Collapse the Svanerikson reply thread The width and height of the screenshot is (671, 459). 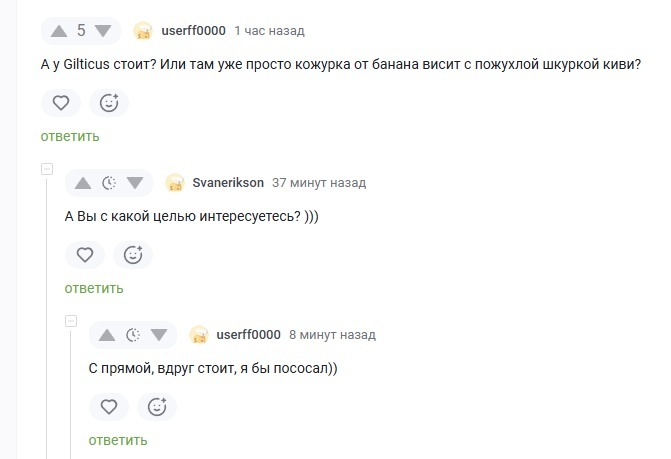[x=46, y=168]
